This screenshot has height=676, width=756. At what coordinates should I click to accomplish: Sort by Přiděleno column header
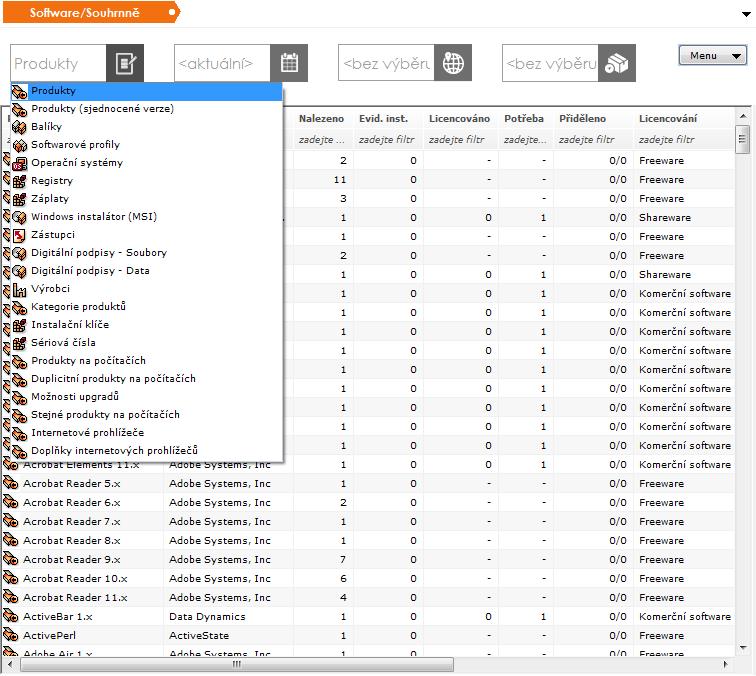[x=582, y=119]
